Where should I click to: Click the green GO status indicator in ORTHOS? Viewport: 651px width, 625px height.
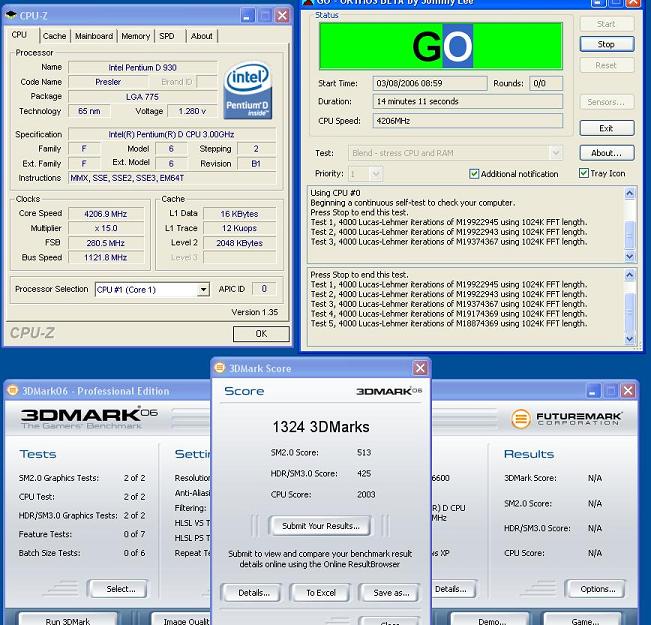click(441, 46)
